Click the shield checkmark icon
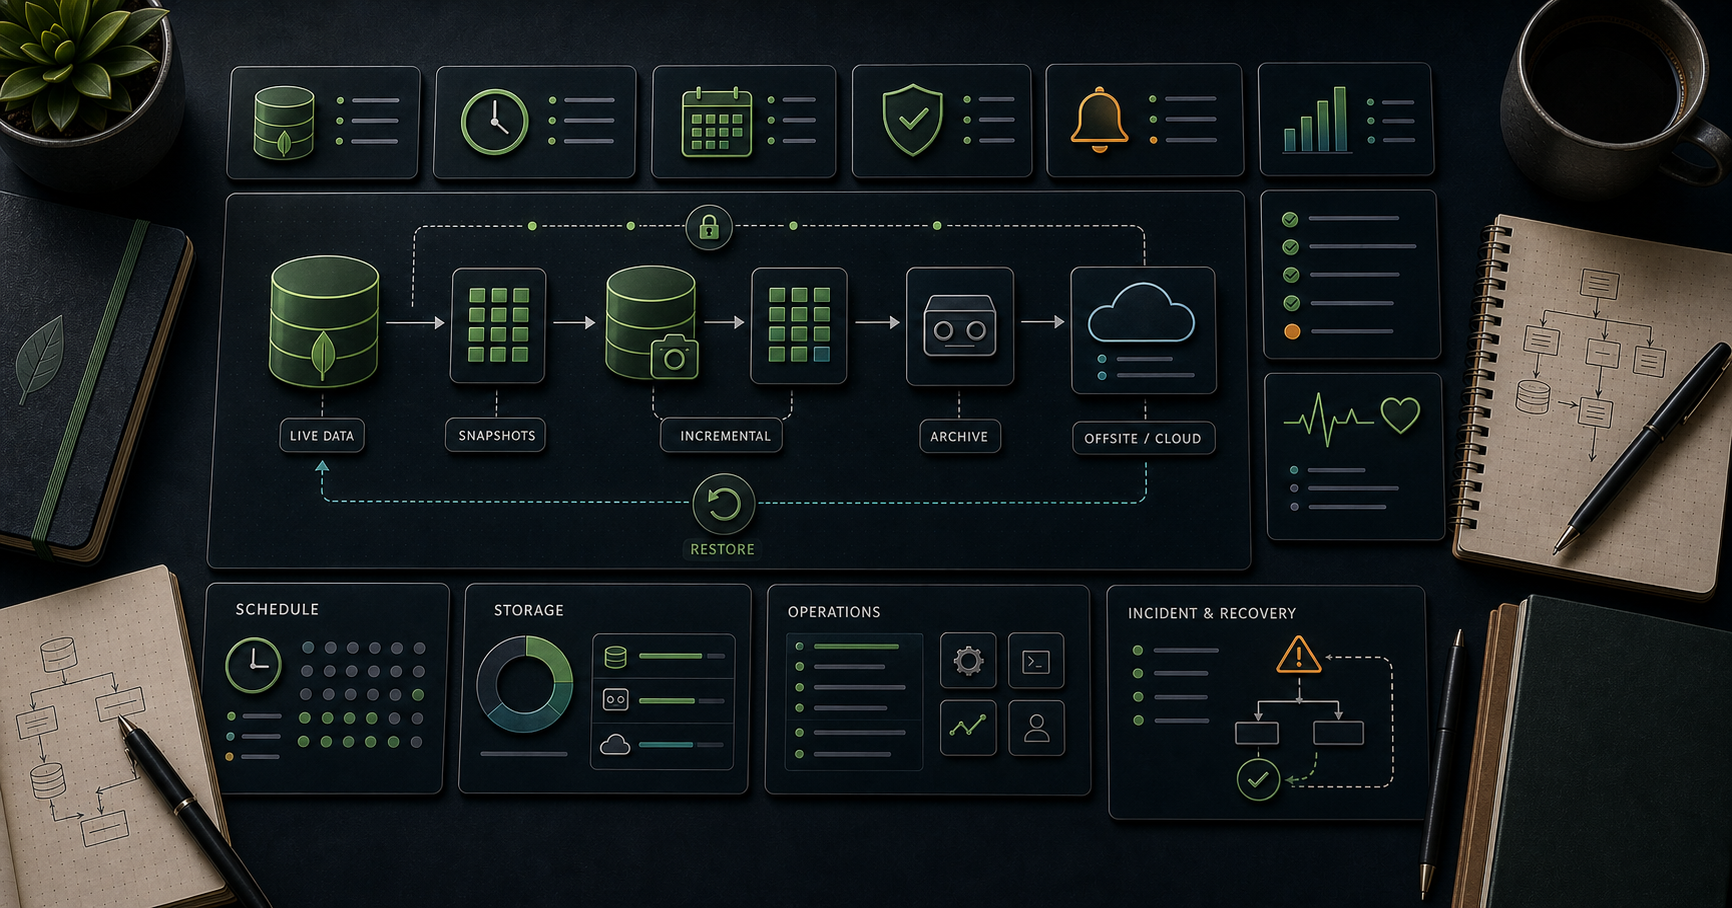Screen dimensions: 1732x908 pyautogui.click(x=912, y=120)
